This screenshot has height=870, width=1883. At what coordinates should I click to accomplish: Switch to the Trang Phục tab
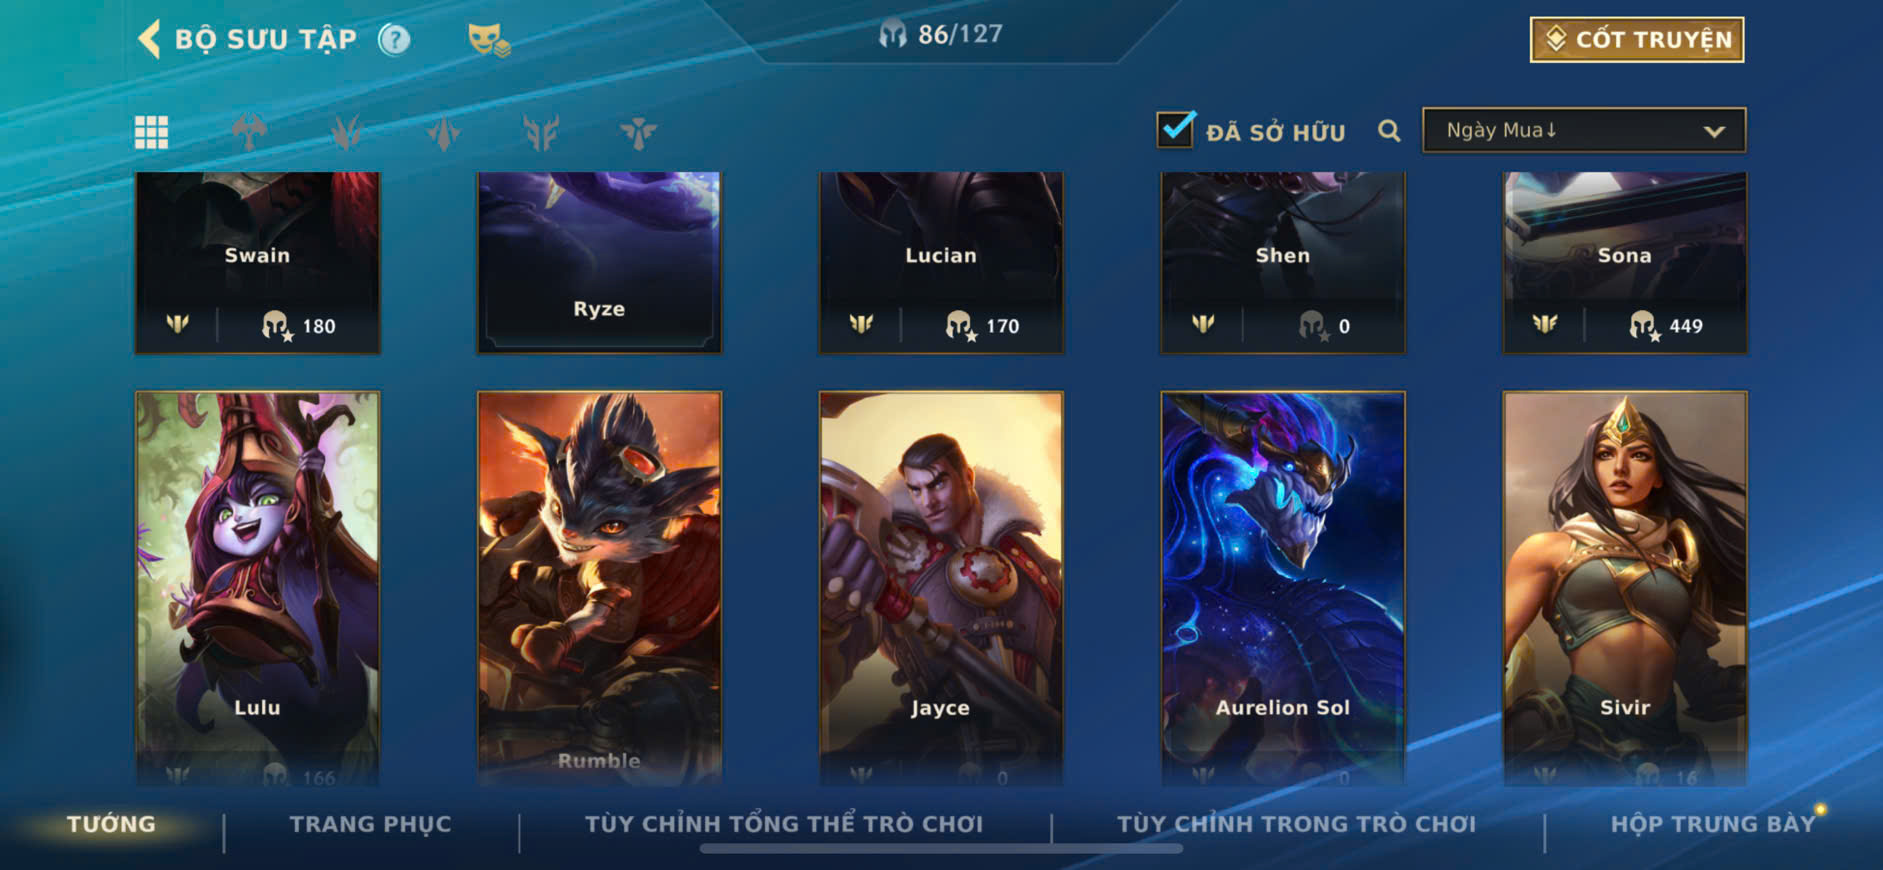click(370, 824)
